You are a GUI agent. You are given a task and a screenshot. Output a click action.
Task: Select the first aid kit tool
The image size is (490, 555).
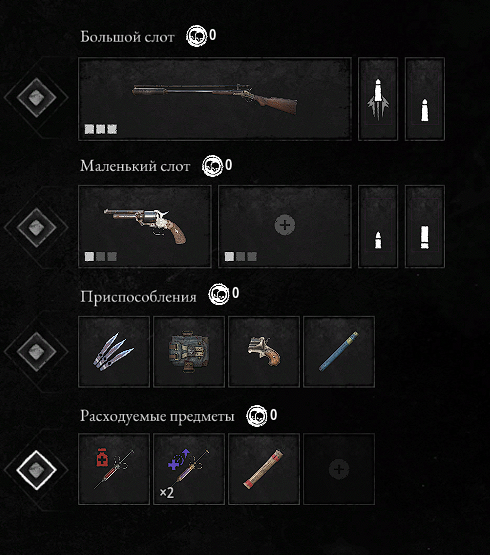189,351
